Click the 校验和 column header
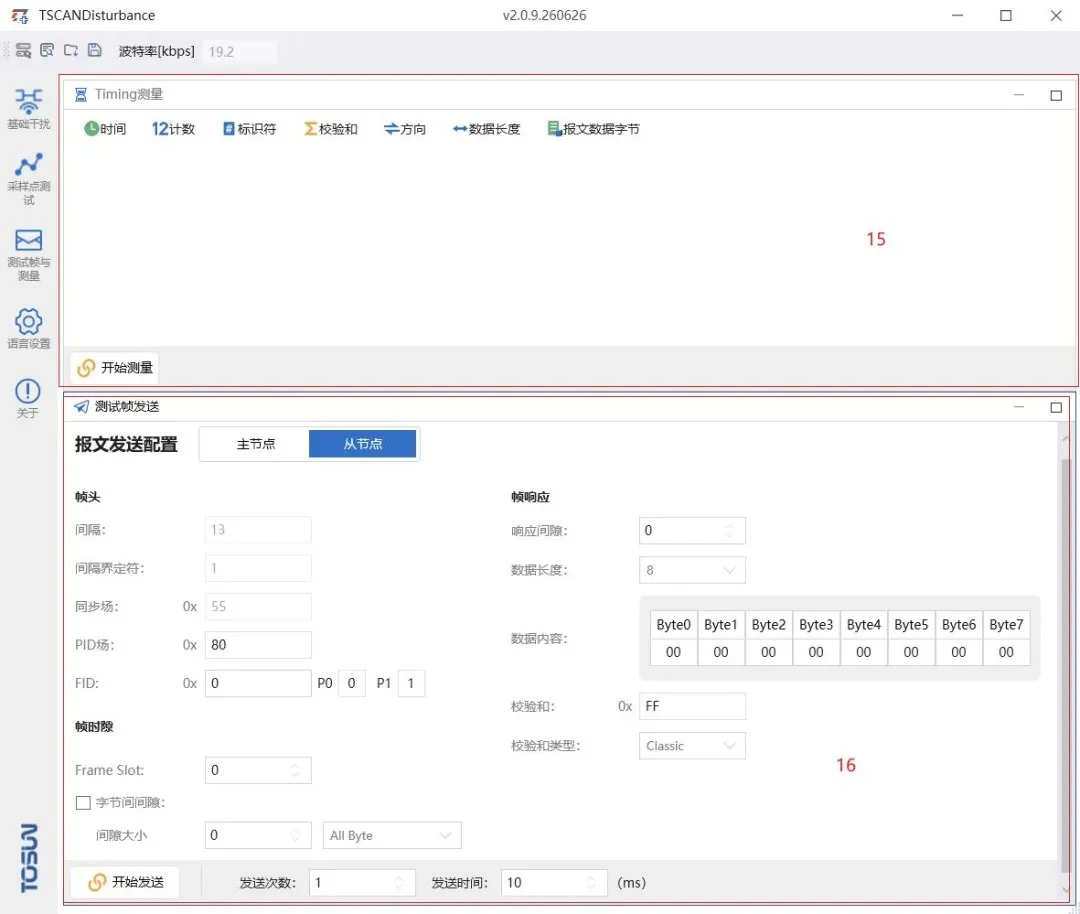 tap(331, 129)
